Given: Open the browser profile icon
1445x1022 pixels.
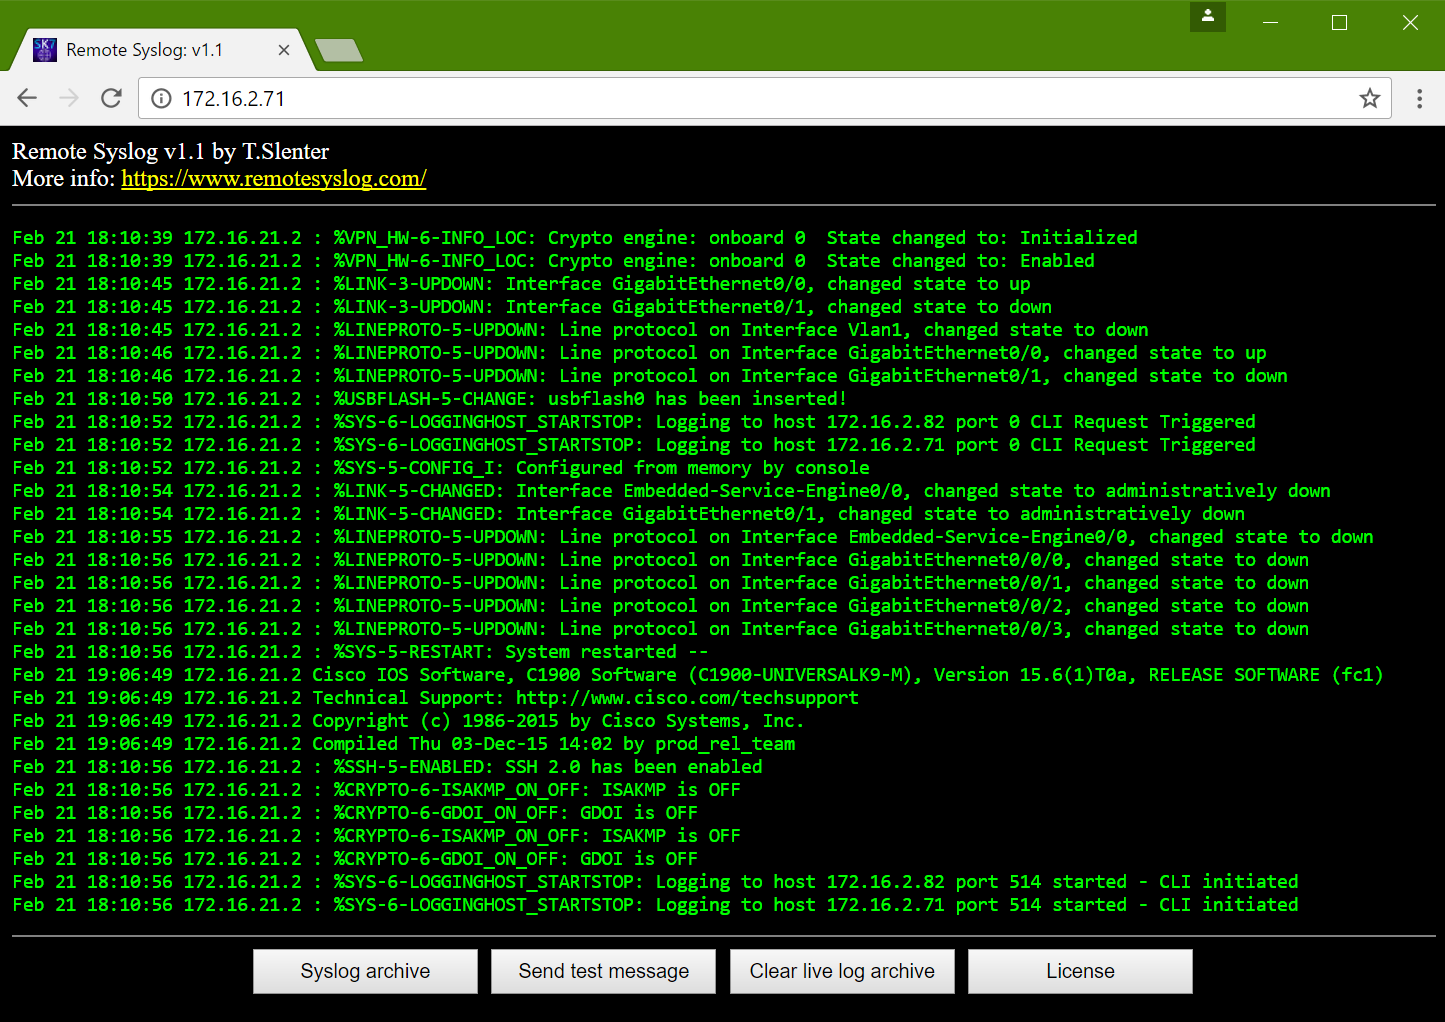Looking at the screenshot, I should pos(1207,17).
